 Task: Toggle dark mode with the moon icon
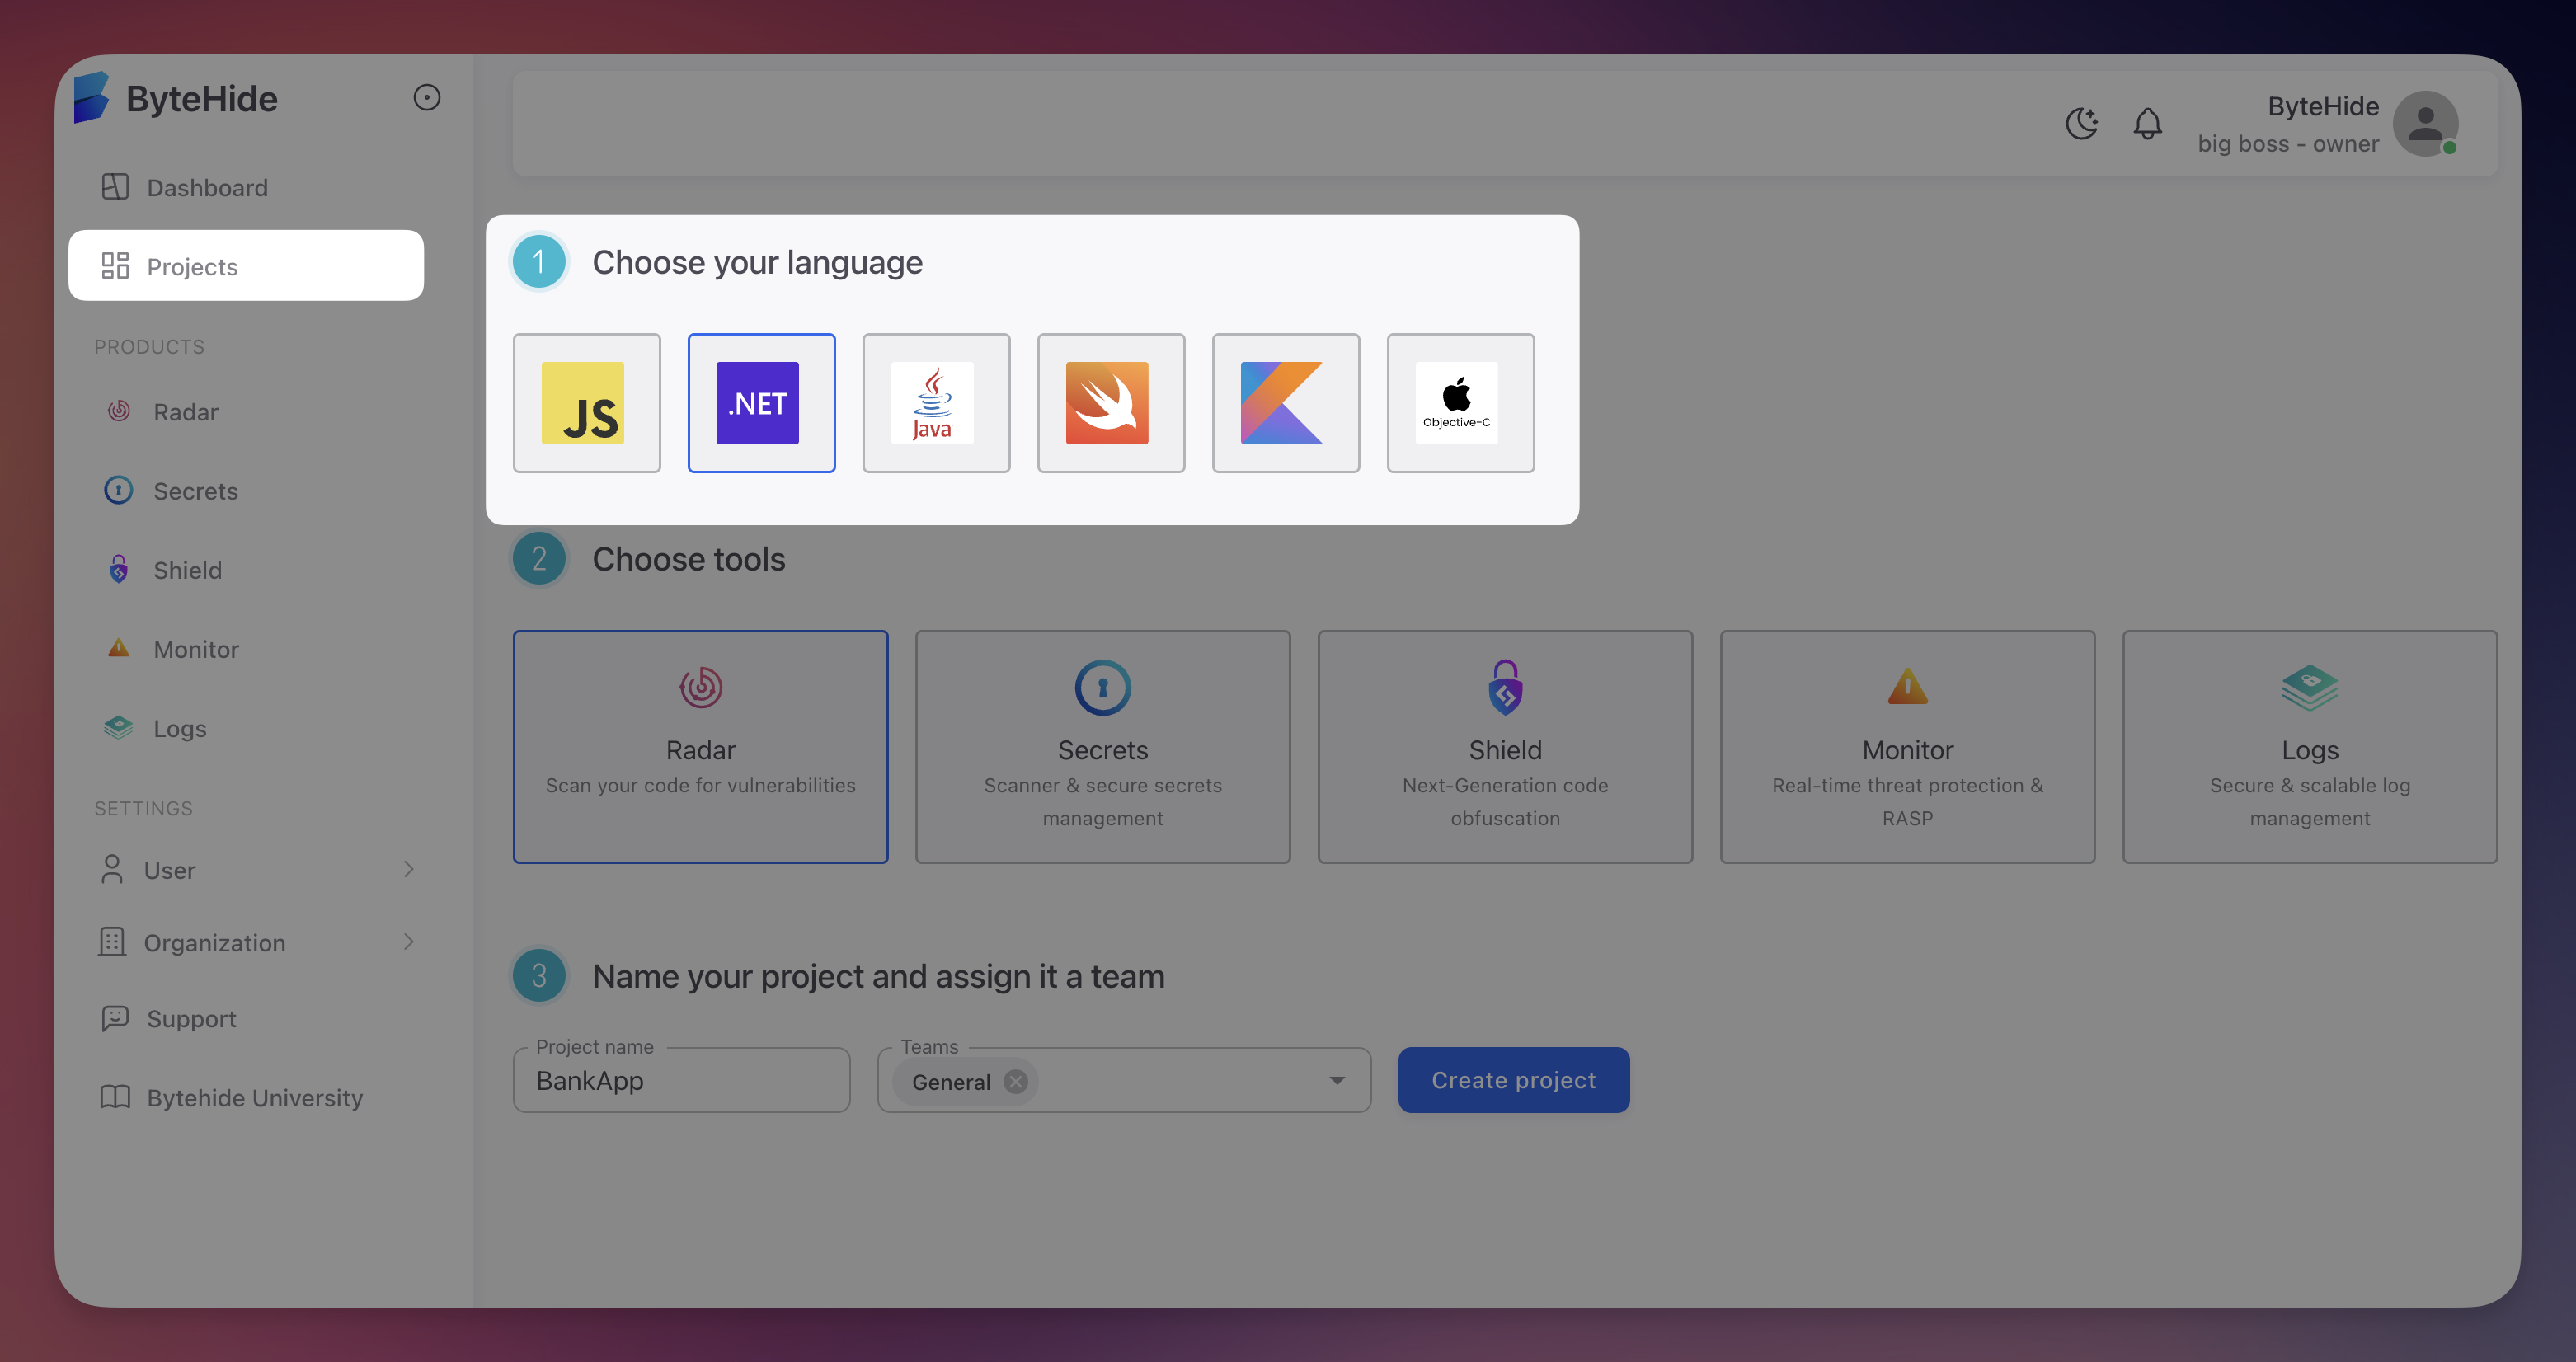pyautogui.click(x=2082, y=124)
